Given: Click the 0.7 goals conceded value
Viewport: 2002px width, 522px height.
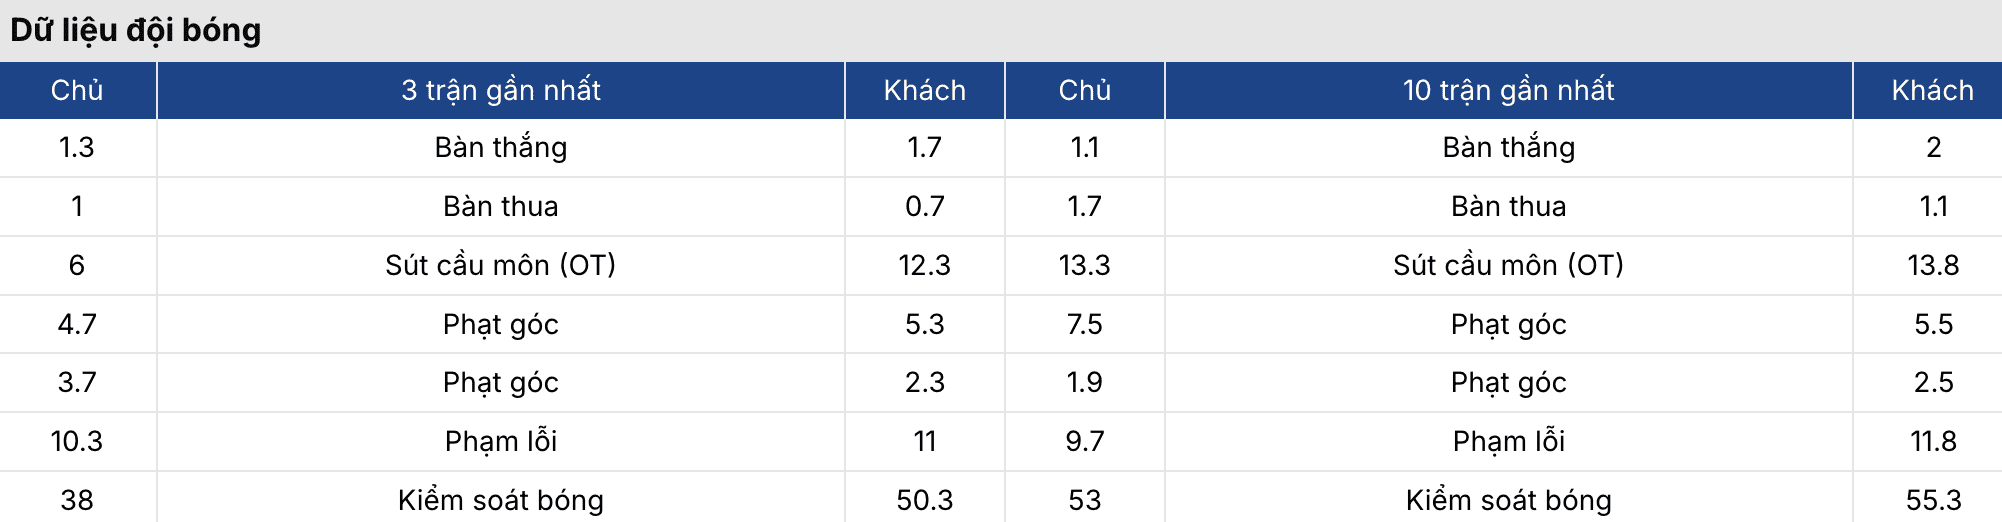Looking at the screenshot, I should [924, 206].
